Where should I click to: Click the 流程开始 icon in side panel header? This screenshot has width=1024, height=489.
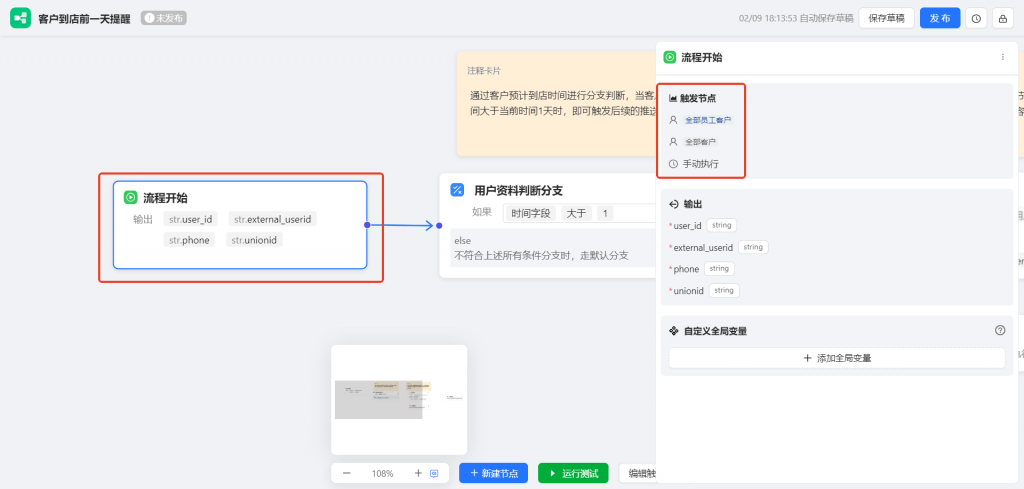coord(669,57)
